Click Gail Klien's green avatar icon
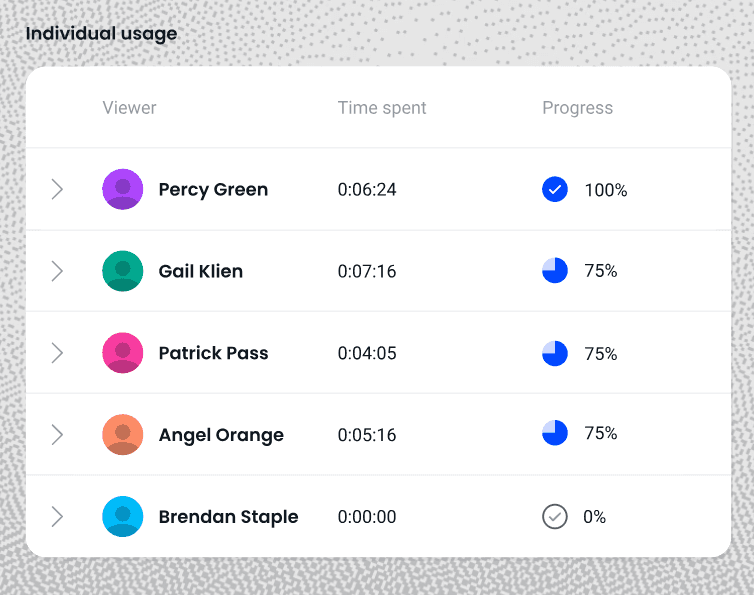Viewport: 754px width, 595px height. pyautogui.click(x=123, y=271)
